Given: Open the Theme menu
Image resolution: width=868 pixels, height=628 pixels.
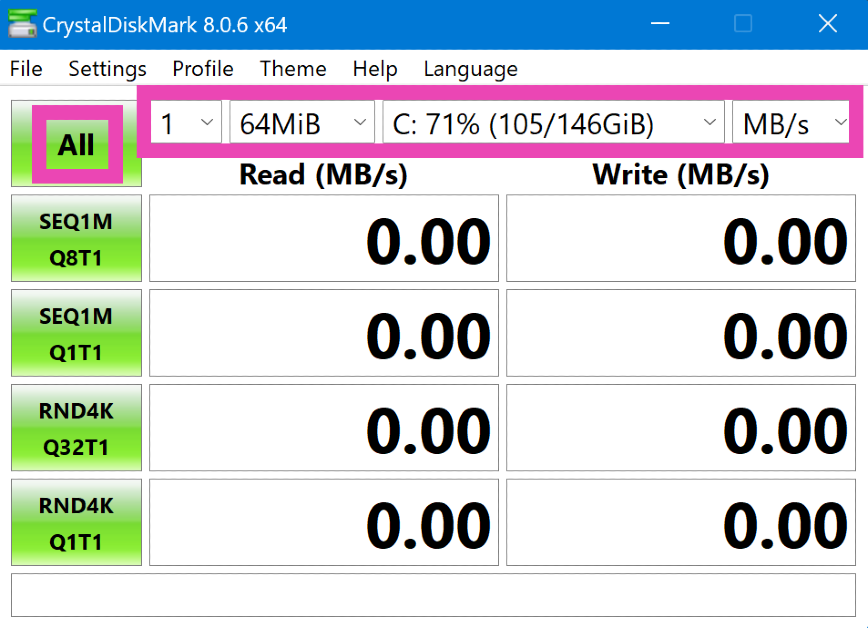Looking at the screenshot, I should coord(293,69).
